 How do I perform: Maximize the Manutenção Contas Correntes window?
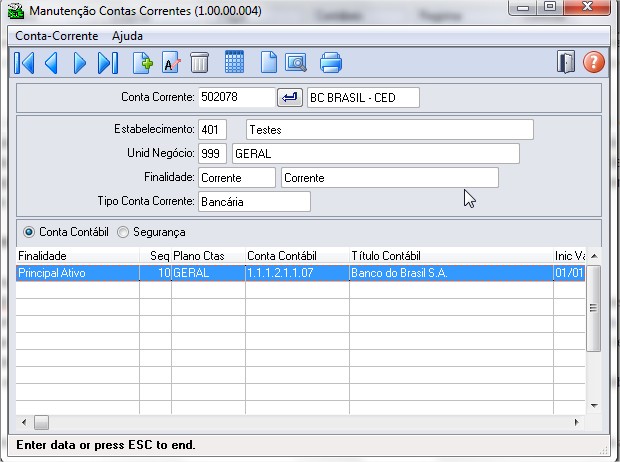pos(550,7)
